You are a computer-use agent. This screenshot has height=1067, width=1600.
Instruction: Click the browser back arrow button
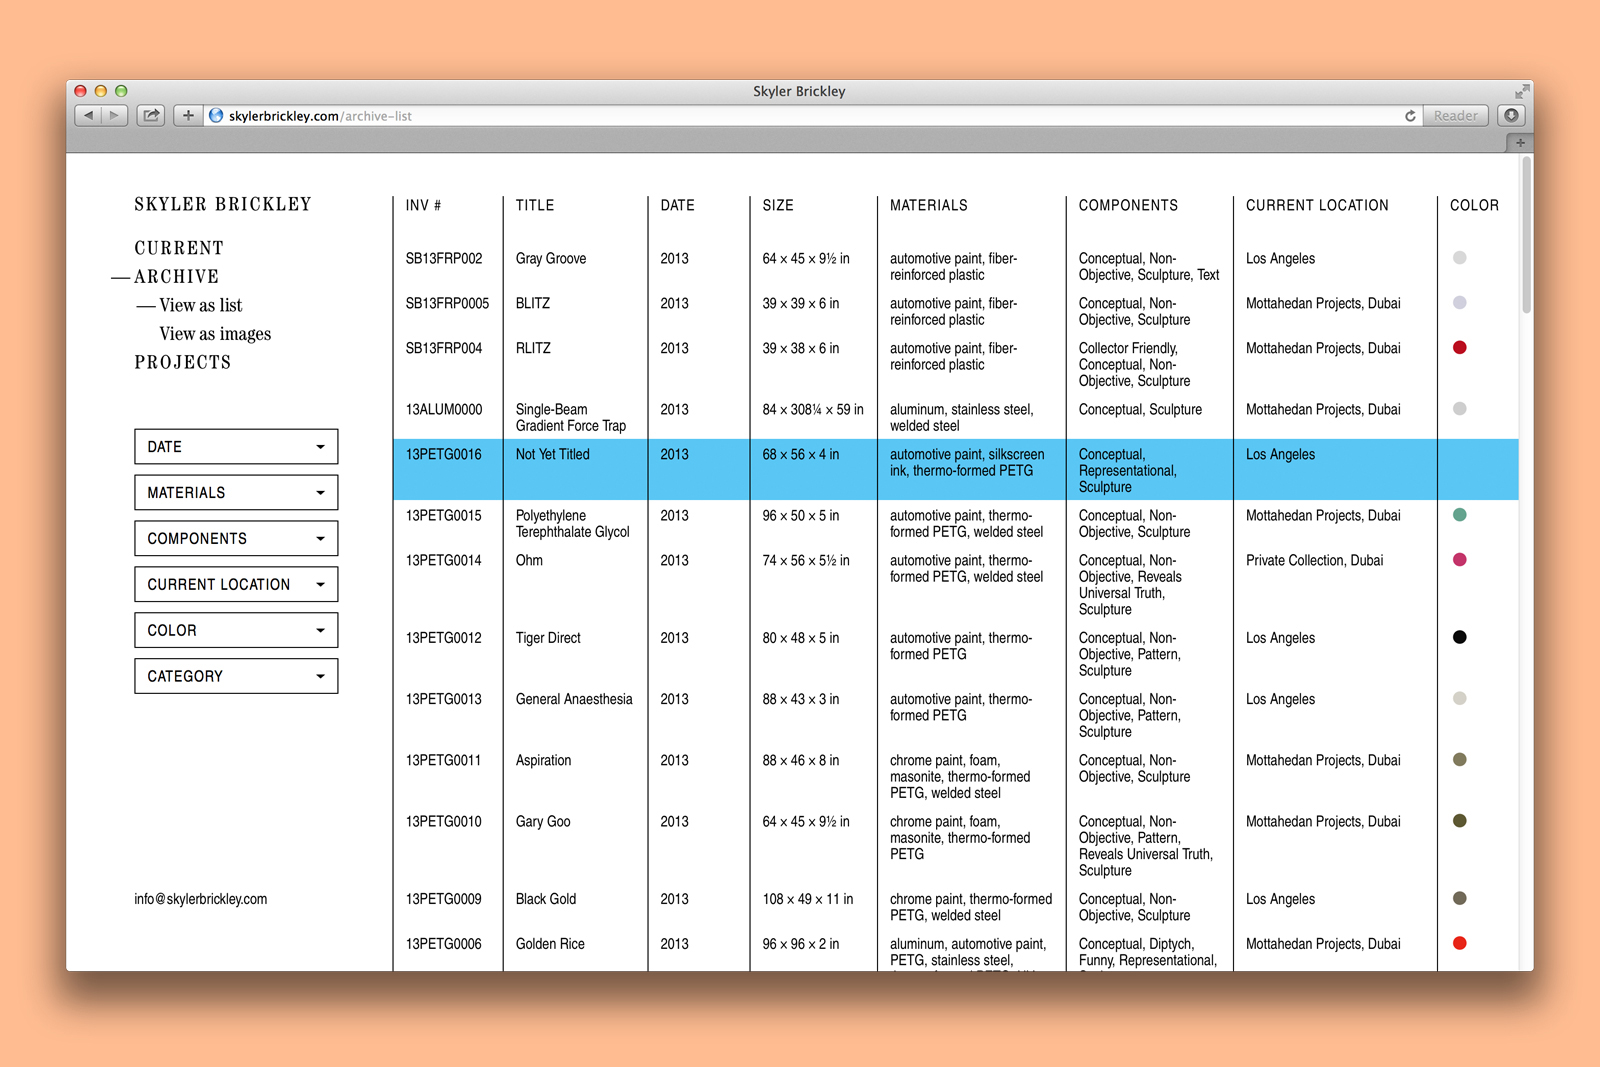[88, 116]
